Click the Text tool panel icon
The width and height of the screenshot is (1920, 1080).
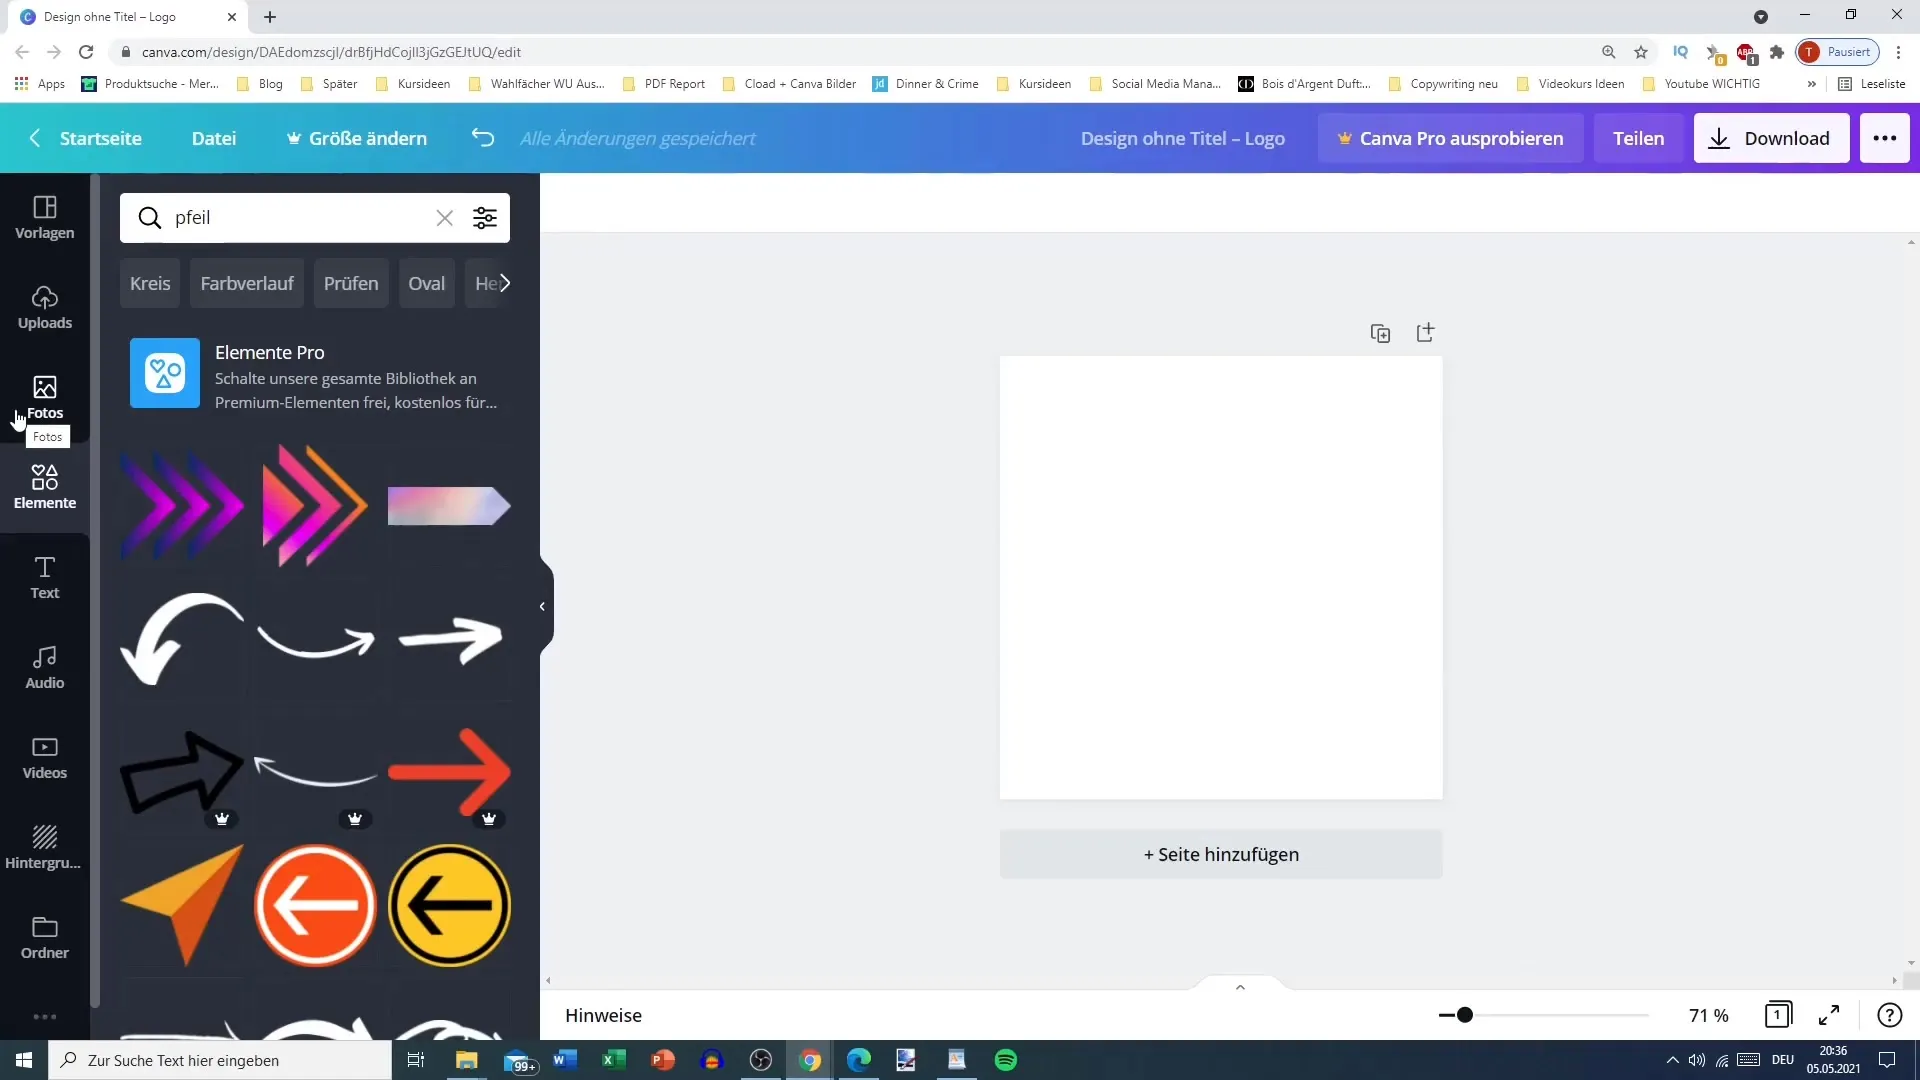pyautogui.click(x=44, y=578)
